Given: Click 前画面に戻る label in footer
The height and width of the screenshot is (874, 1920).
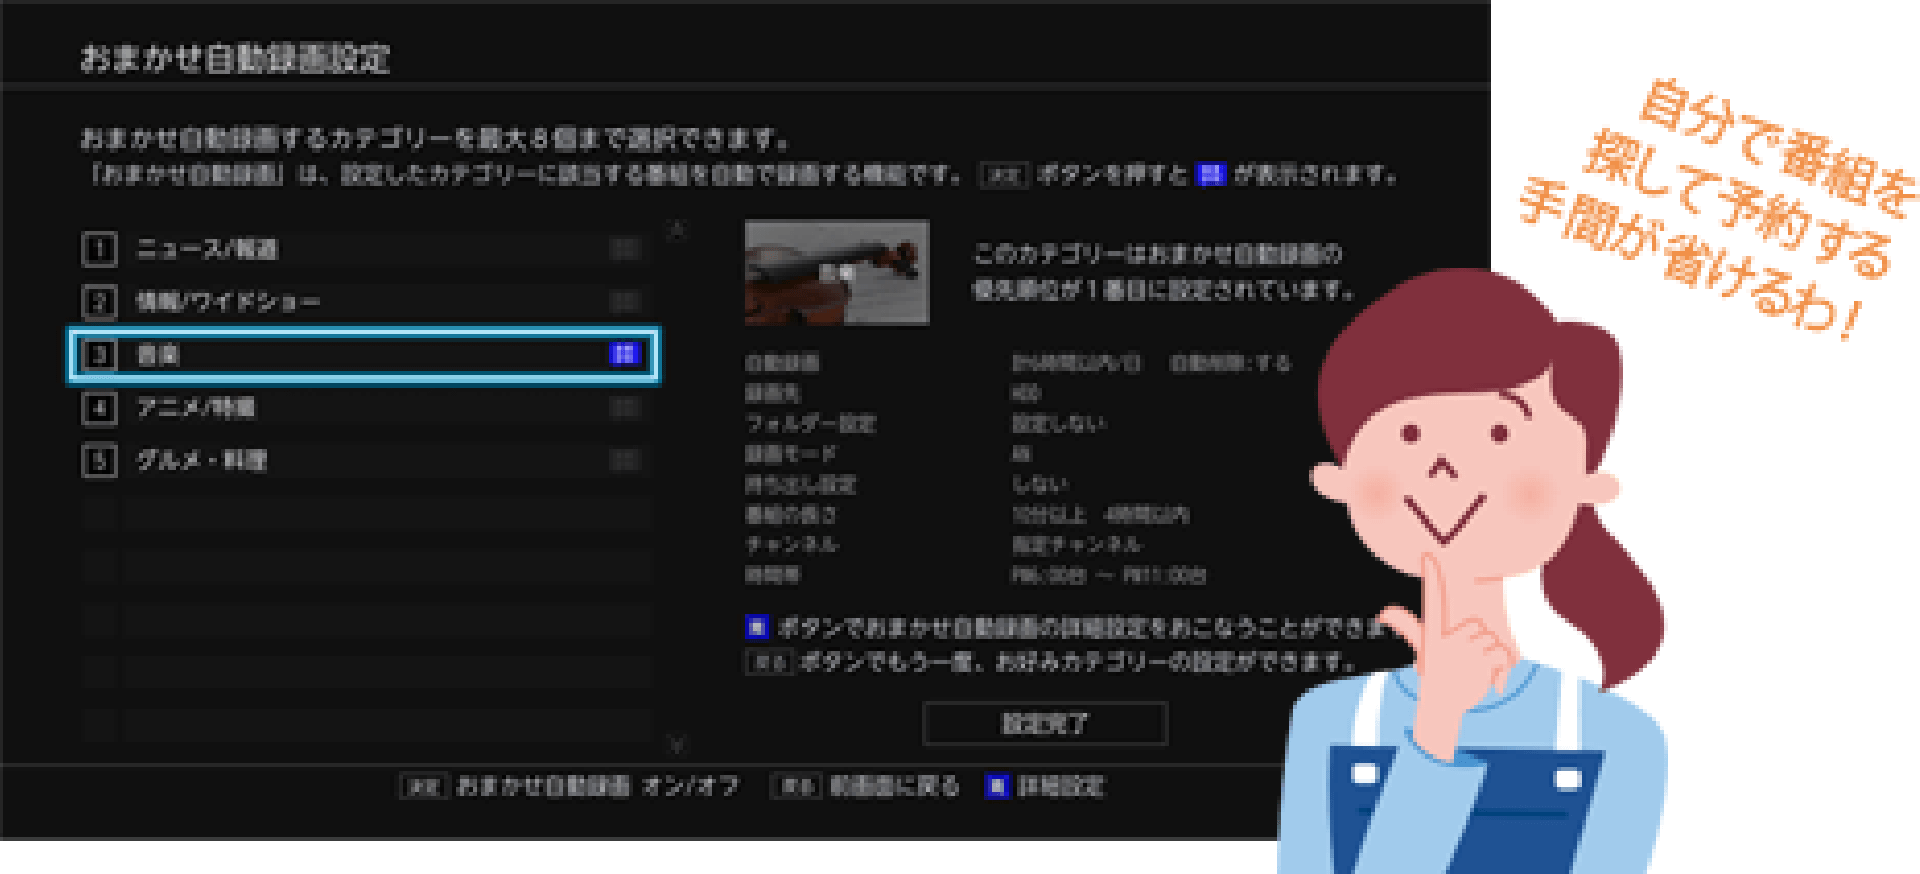Looking at the screenshot, I should tap(894, 786).
